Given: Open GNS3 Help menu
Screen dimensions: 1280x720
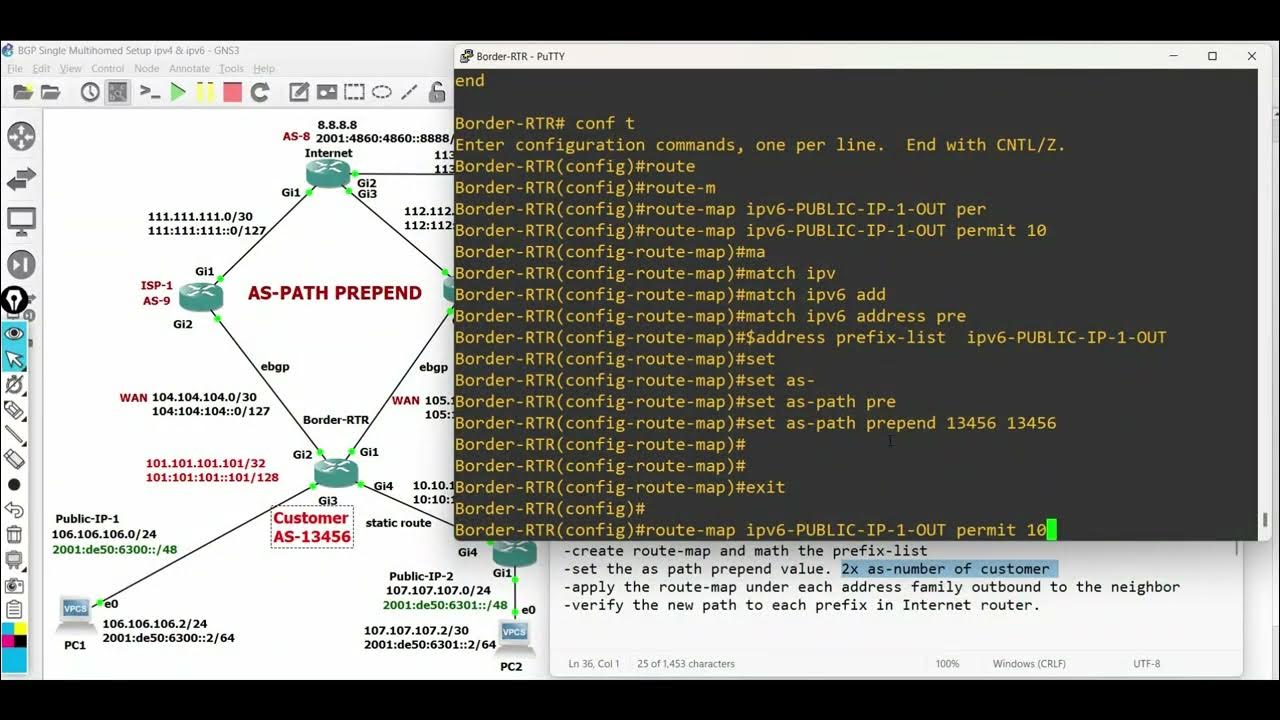Looking at the screenshot, I should tap(264, 69).
